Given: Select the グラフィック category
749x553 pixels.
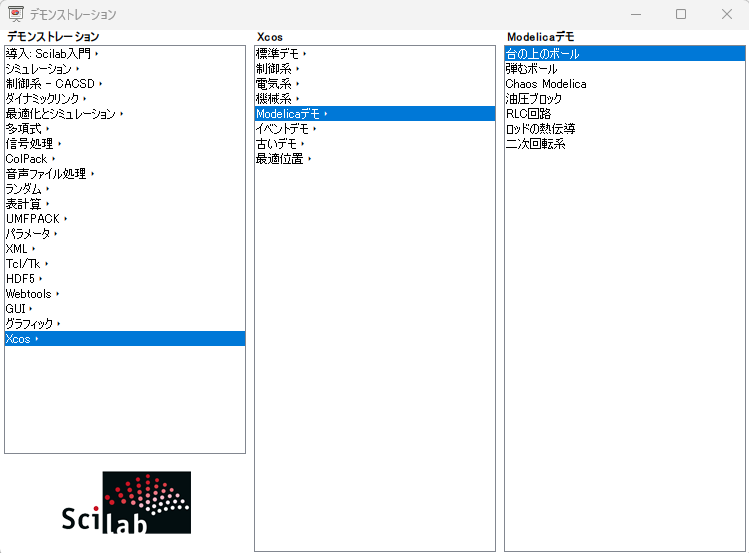Looking at the screenshot, I should [x=125, y=324].
